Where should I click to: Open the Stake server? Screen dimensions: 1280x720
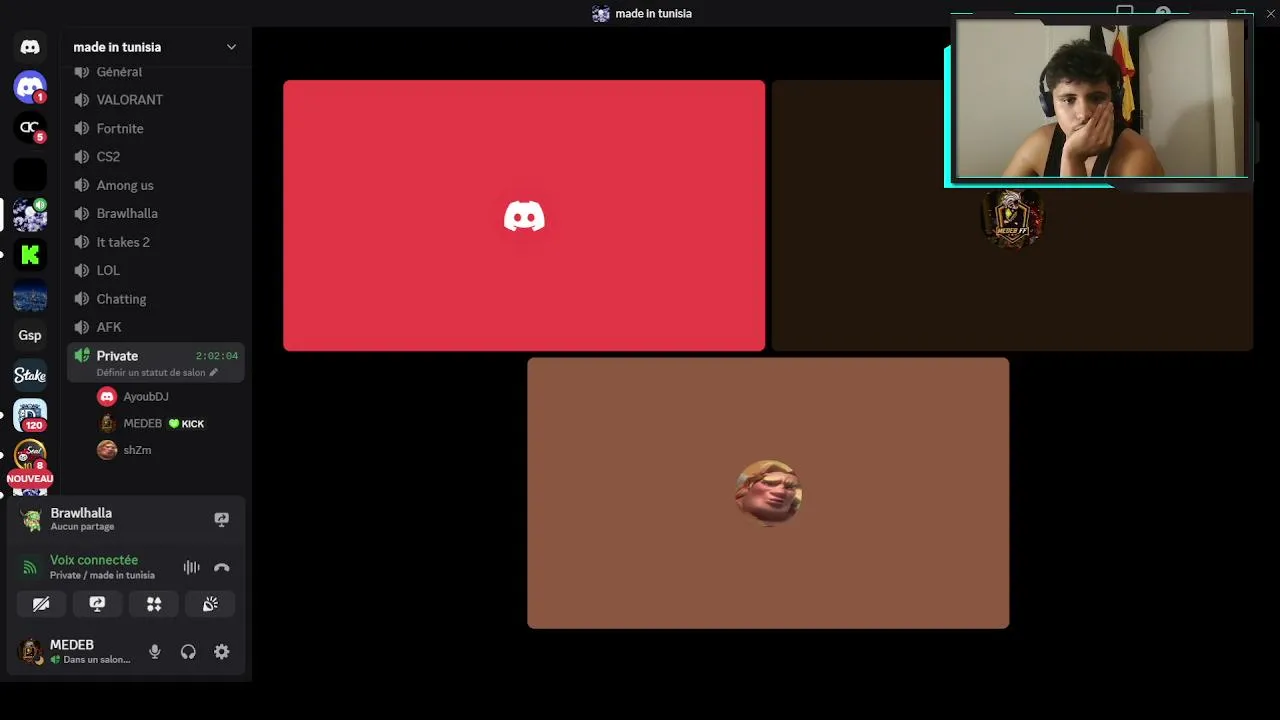(x=30, y=375)
